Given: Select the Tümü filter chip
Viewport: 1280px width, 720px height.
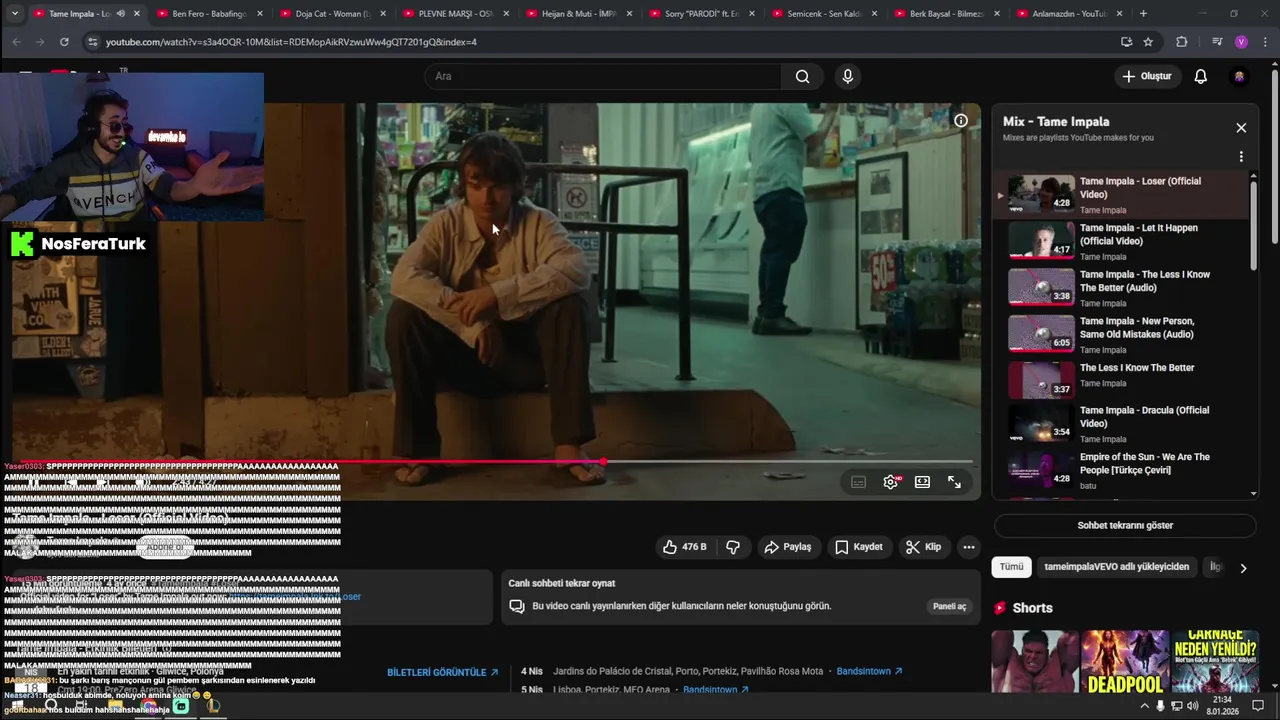Looking at the screenshot, I should coord(1012,567).
